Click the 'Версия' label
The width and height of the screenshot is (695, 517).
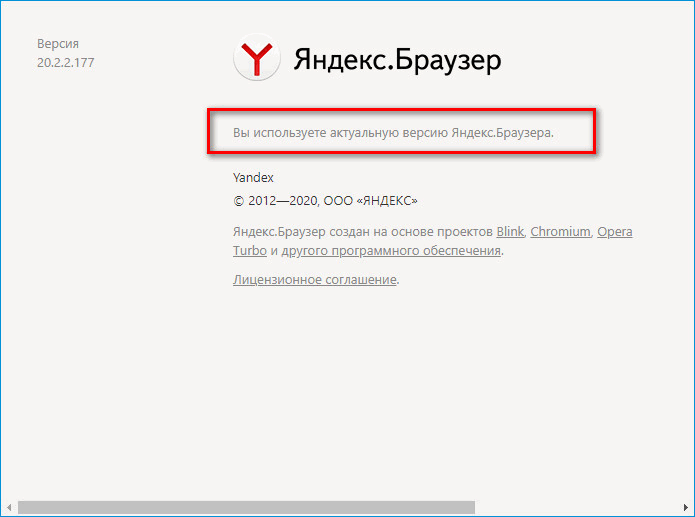[x=58, y=44]
